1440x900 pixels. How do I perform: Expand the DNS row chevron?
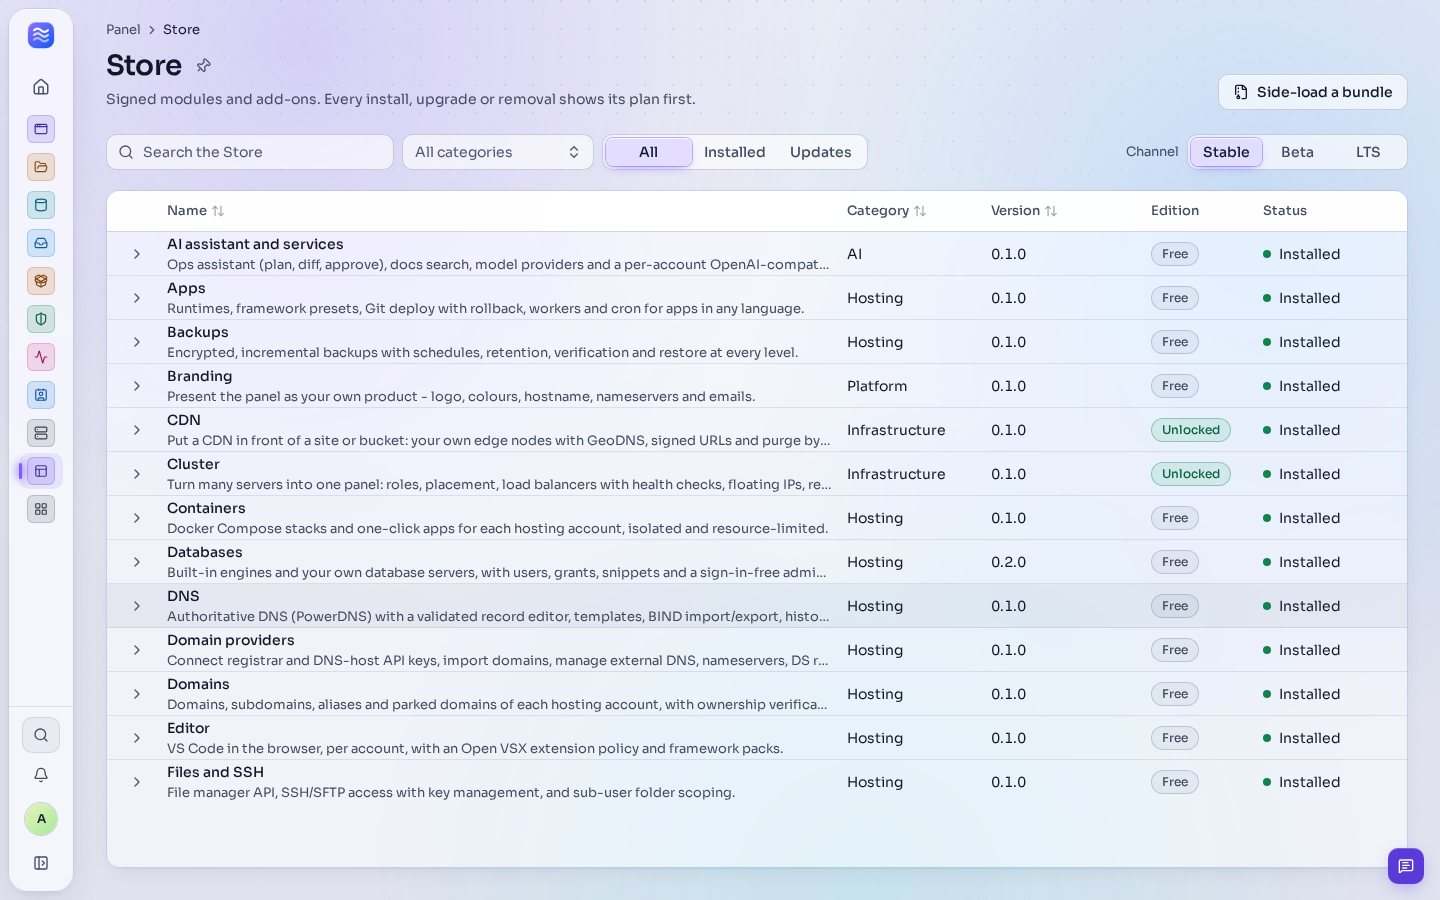click(x=137, y=606)
